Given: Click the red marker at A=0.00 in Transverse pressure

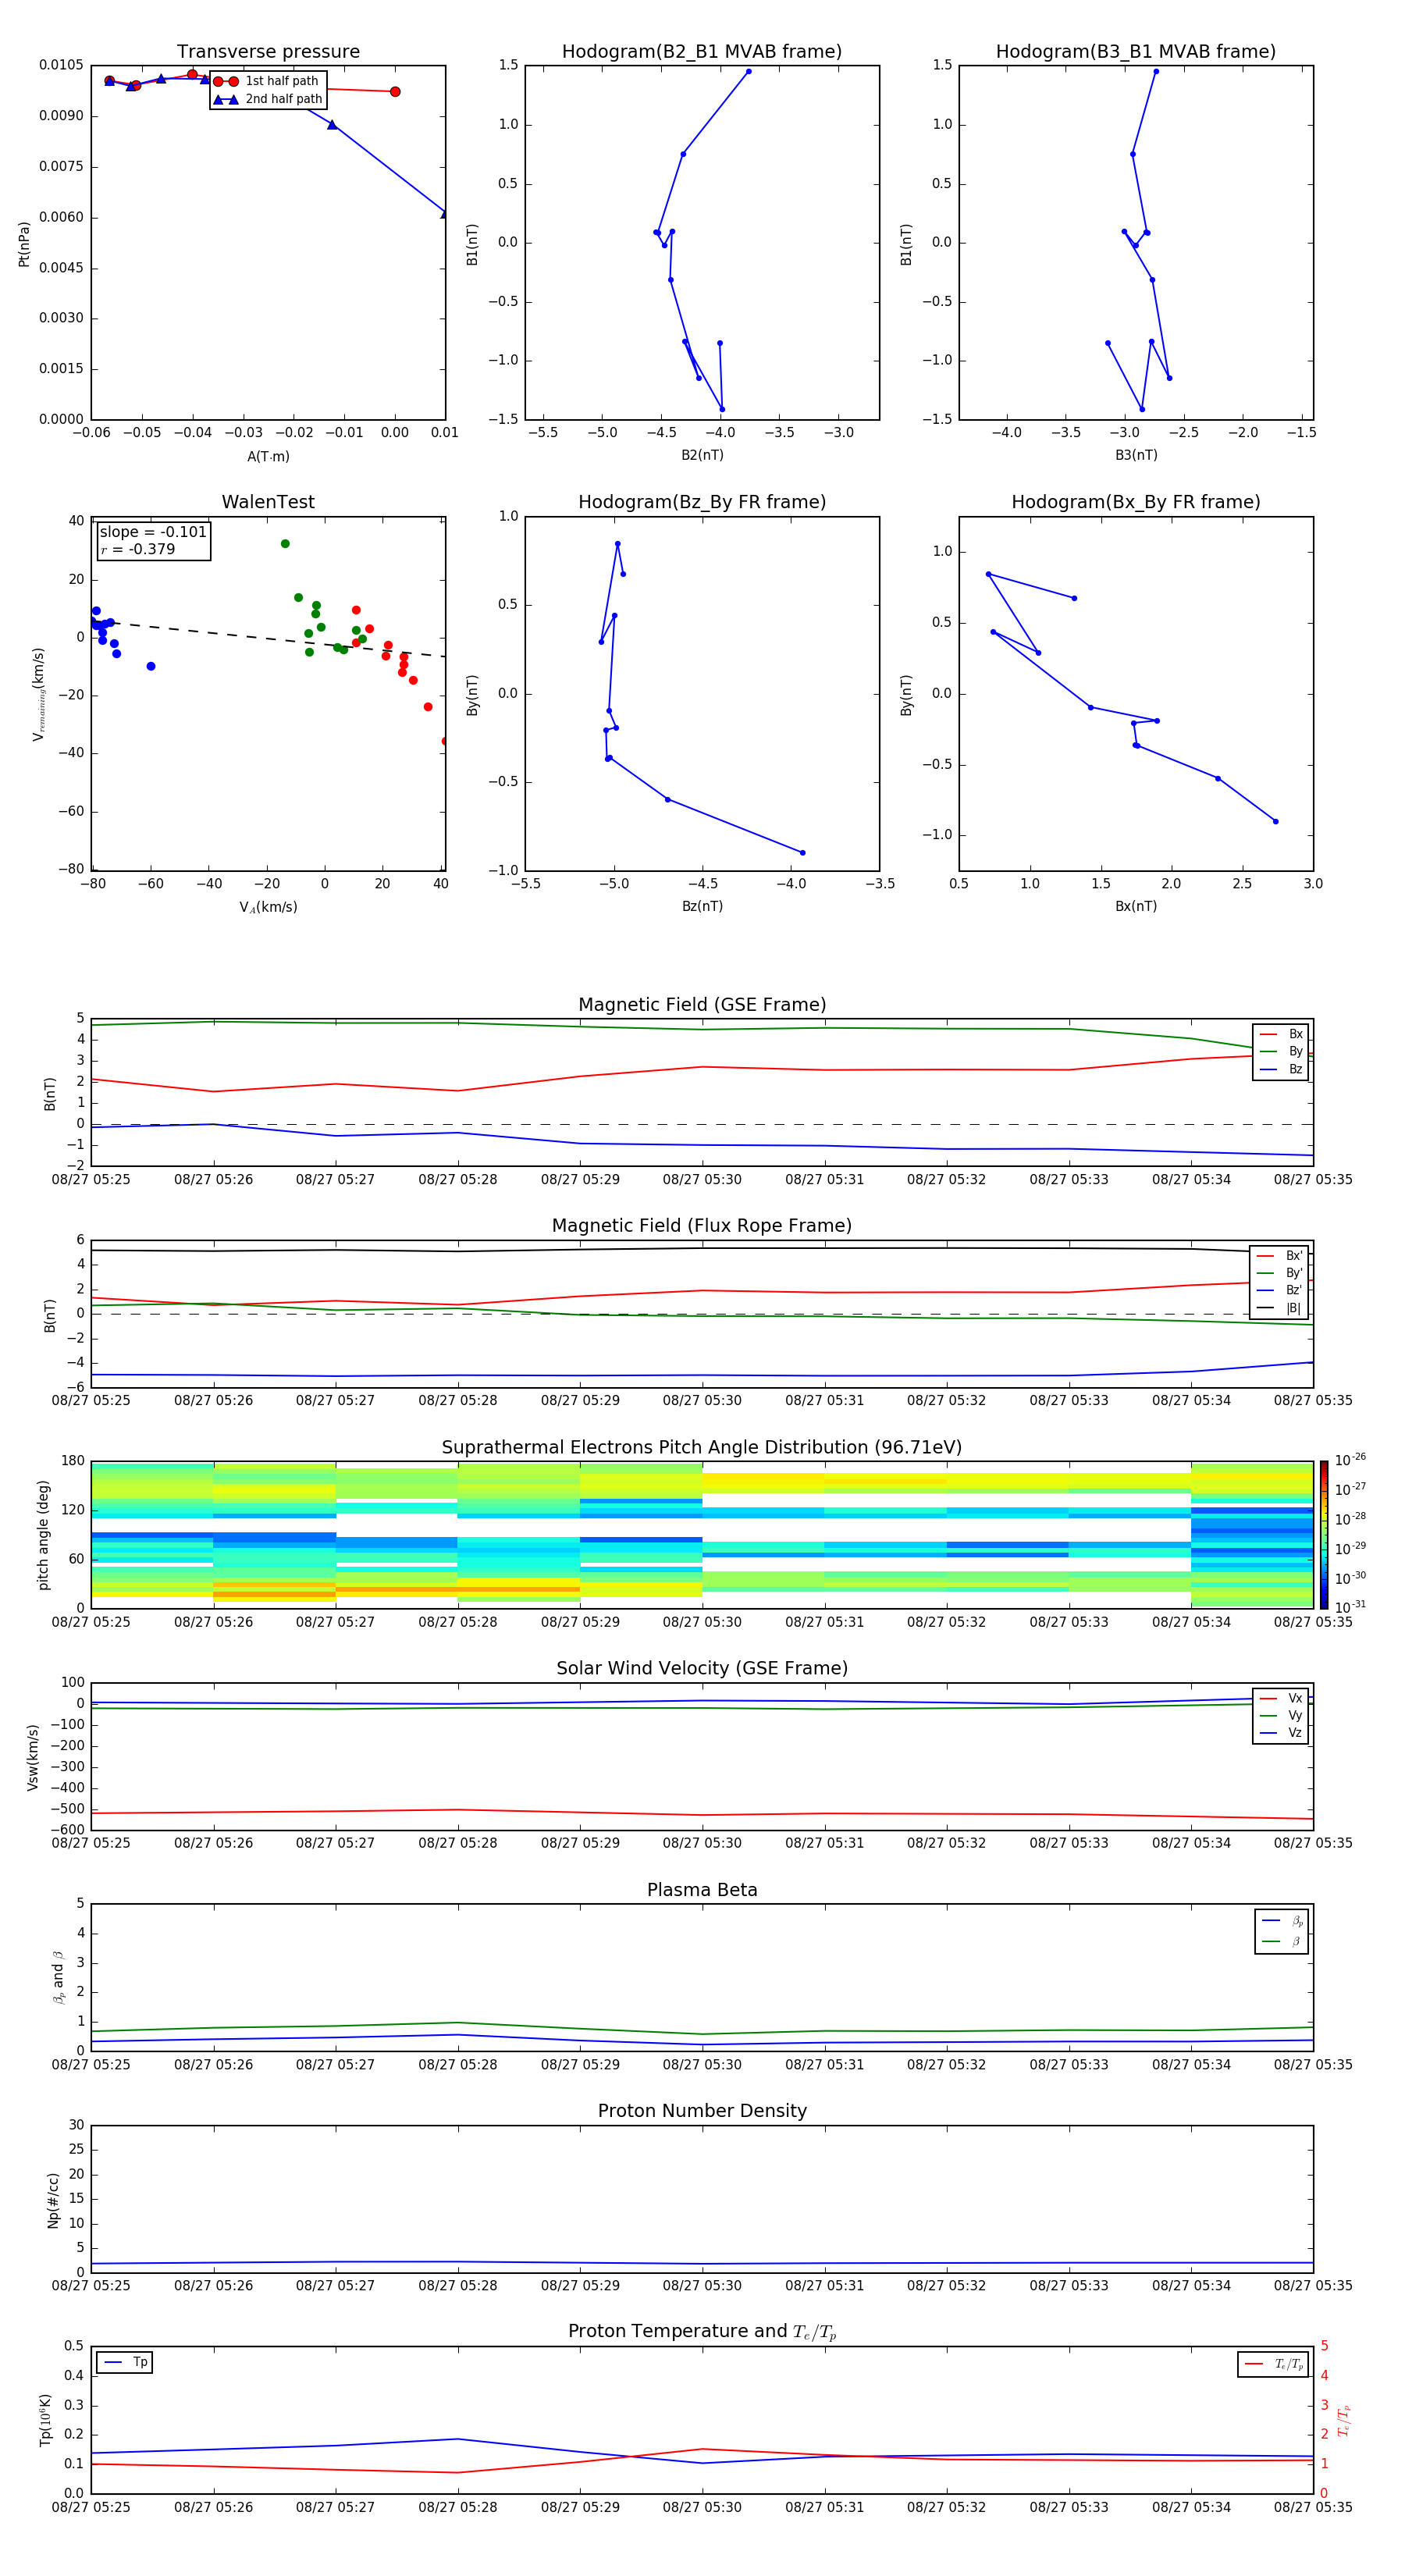Looking at the screenshot, I should coord(395,92).
